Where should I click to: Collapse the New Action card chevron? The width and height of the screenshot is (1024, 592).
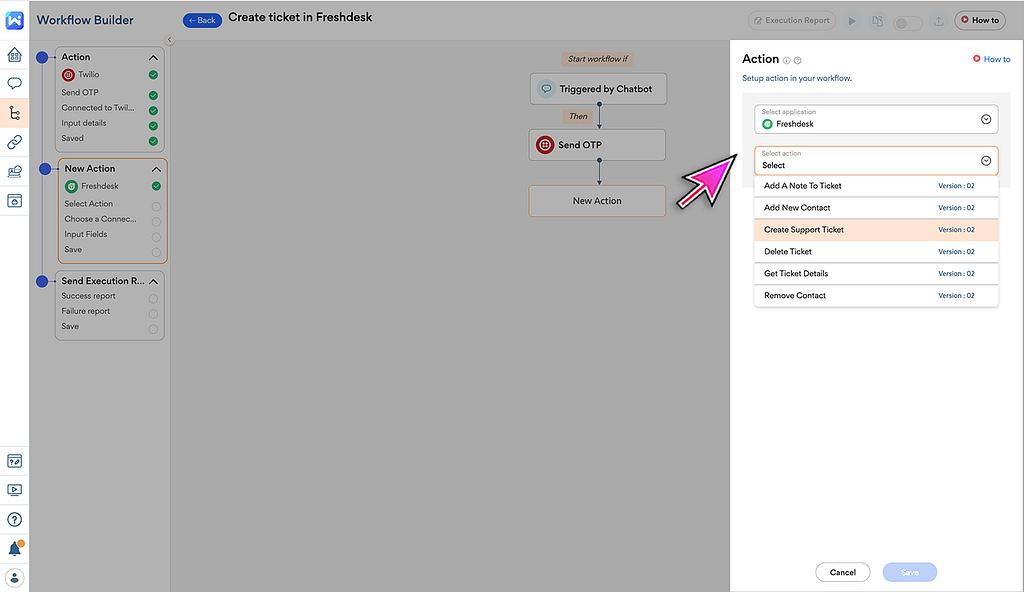point(156,169)
